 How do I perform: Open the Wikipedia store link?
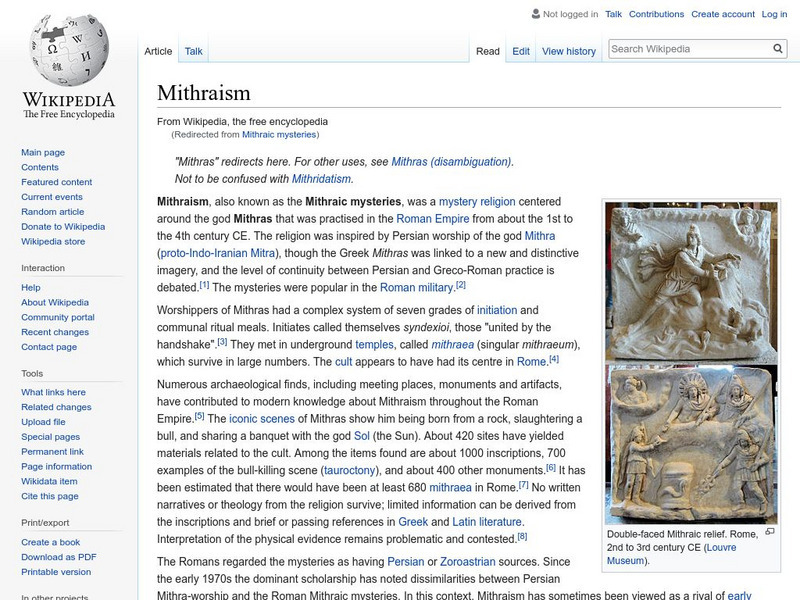coord(53,241)
